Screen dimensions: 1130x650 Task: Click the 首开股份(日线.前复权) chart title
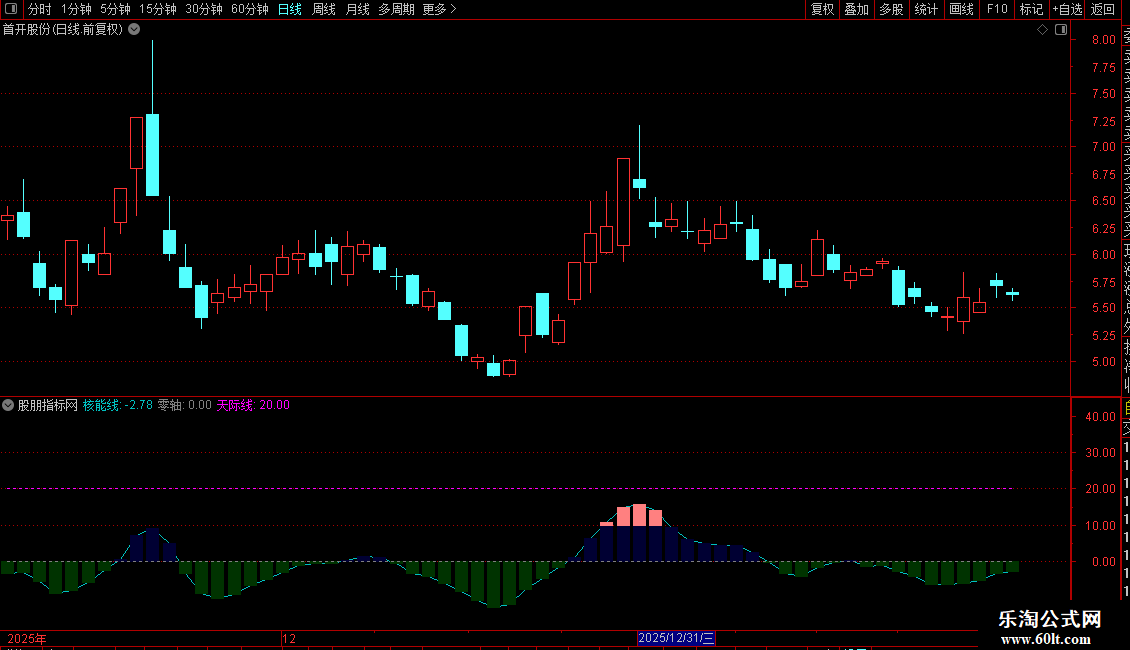(x=63, y=30)
